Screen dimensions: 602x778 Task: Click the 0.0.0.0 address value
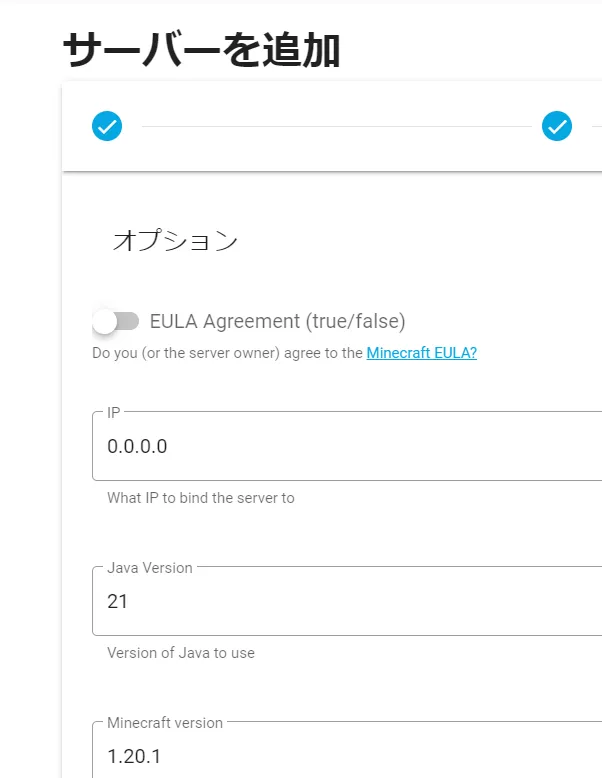137,447
